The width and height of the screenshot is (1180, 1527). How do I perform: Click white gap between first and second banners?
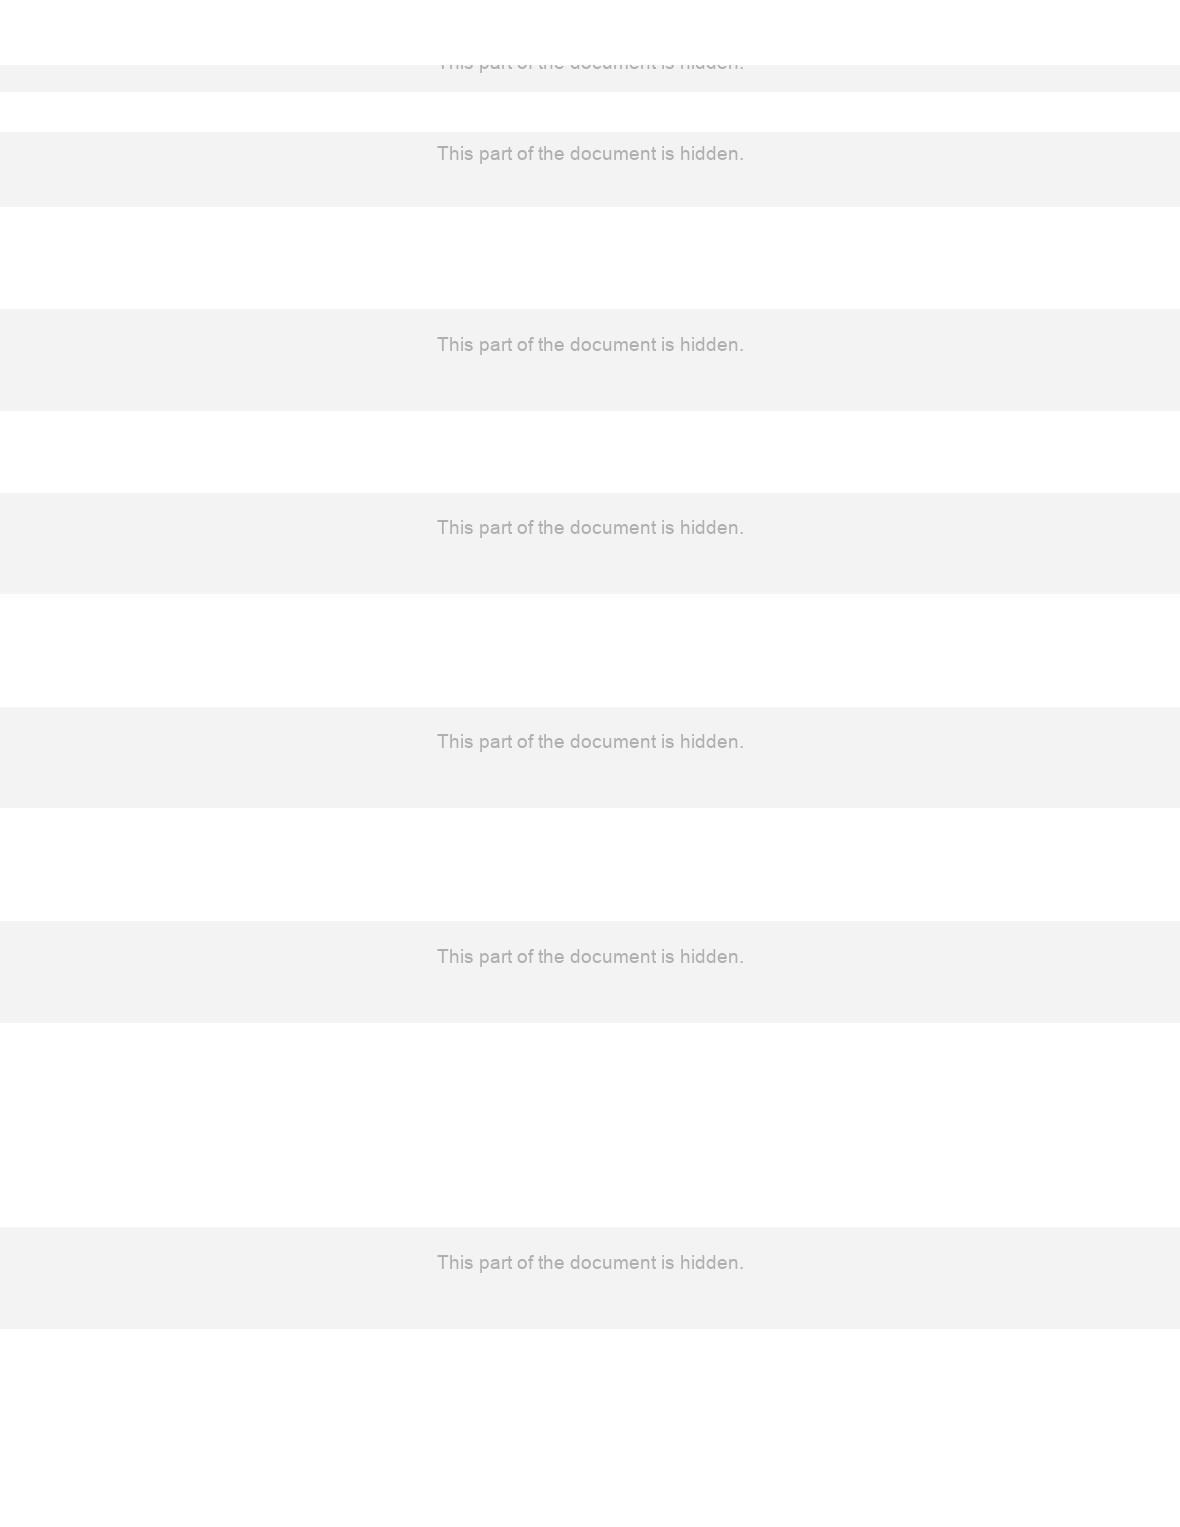click(590, 112)
